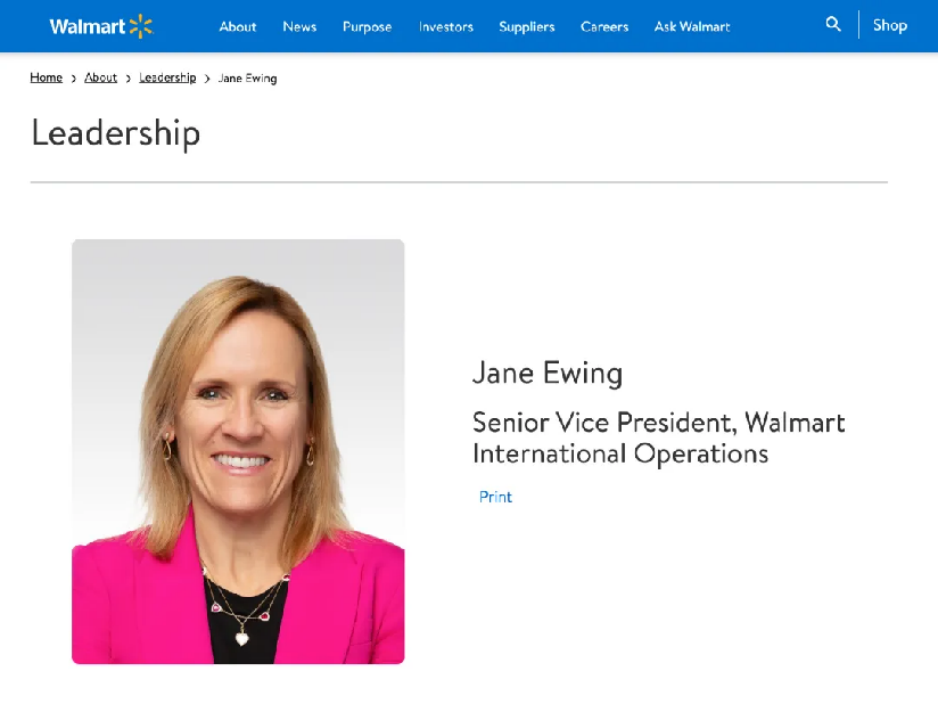Open the search magnifier icon
The width and height of the screenshot is (938, 720).
point(833,25)
